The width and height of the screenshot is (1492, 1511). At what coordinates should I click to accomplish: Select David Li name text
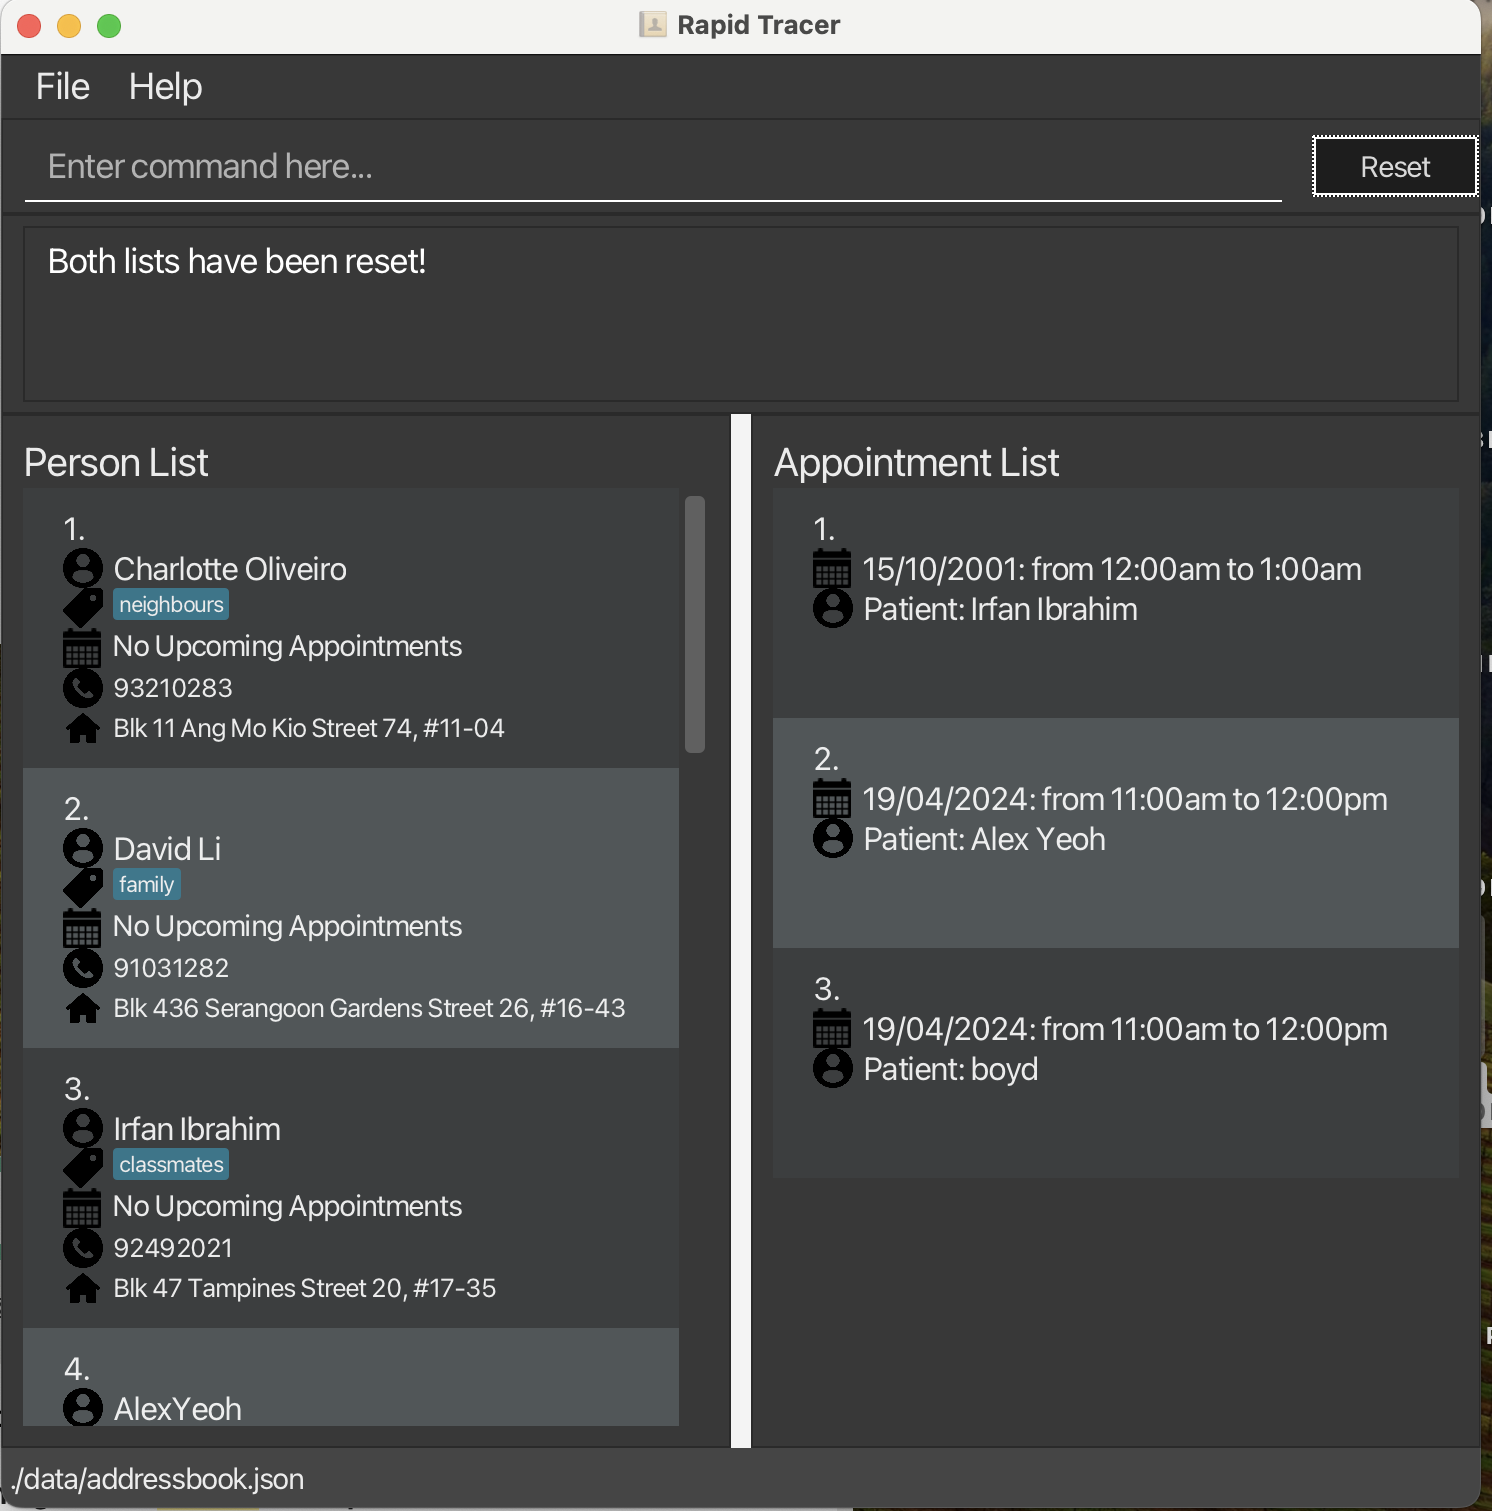[167, 849]
